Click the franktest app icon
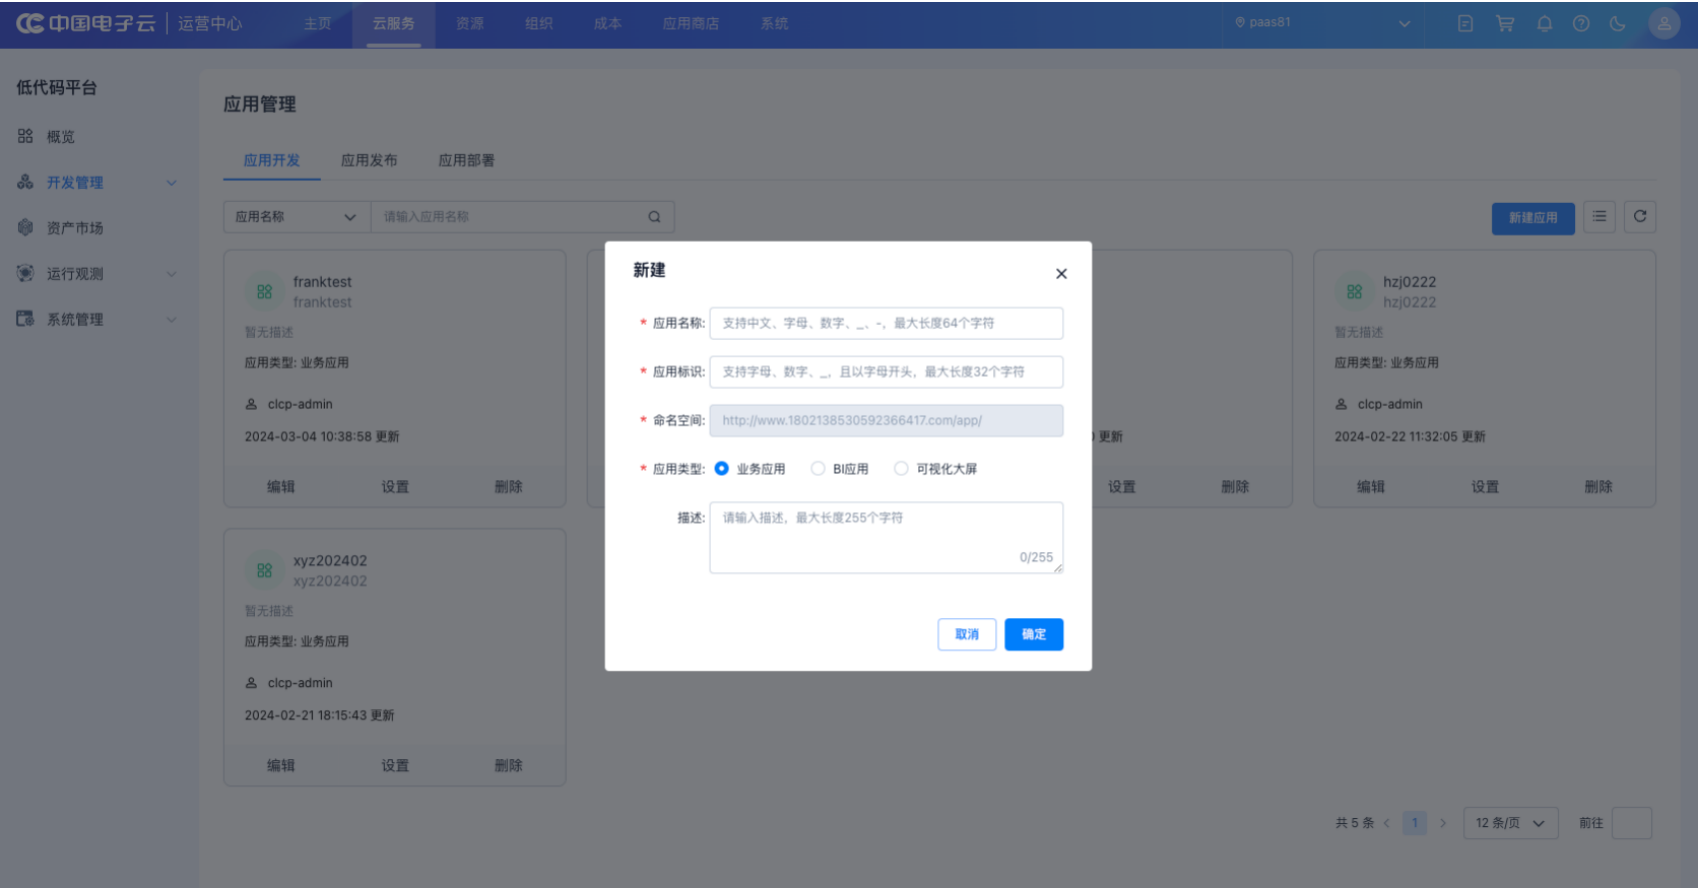 tap(264, 292)
